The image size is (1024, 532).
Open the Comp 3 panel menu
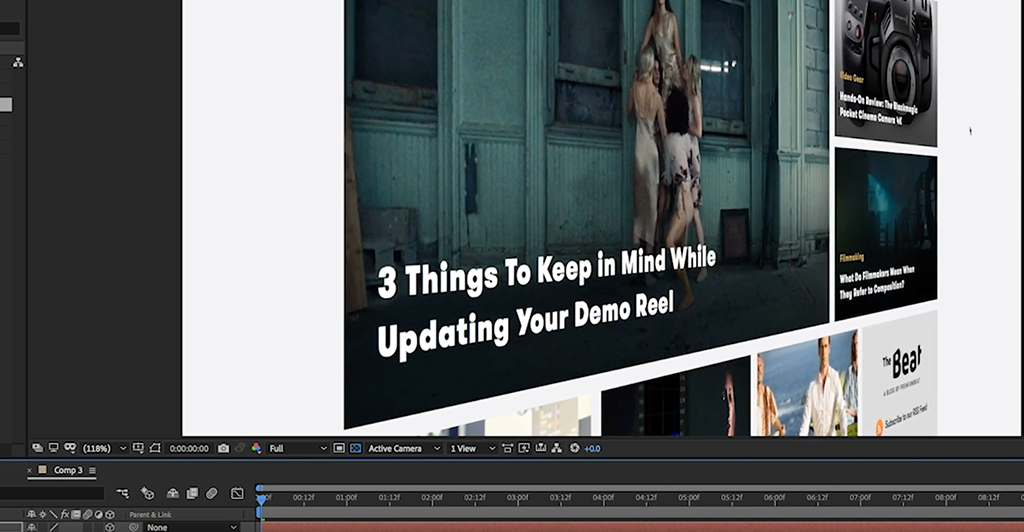(x=93, y=471)
